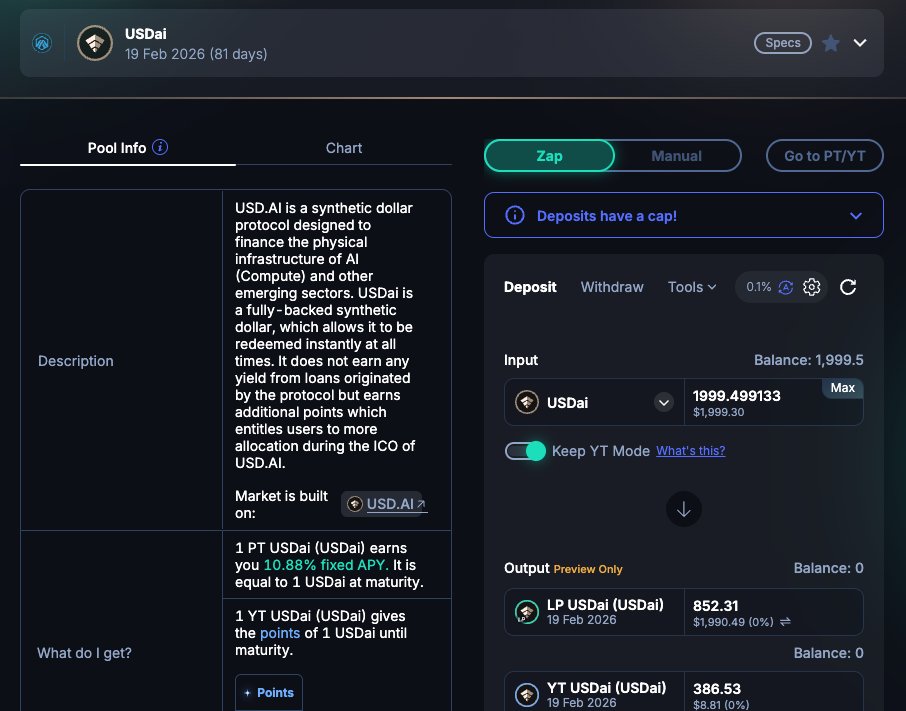906x711 pixels.
Task: Click the USDai token icon in input
Action: 526,402
